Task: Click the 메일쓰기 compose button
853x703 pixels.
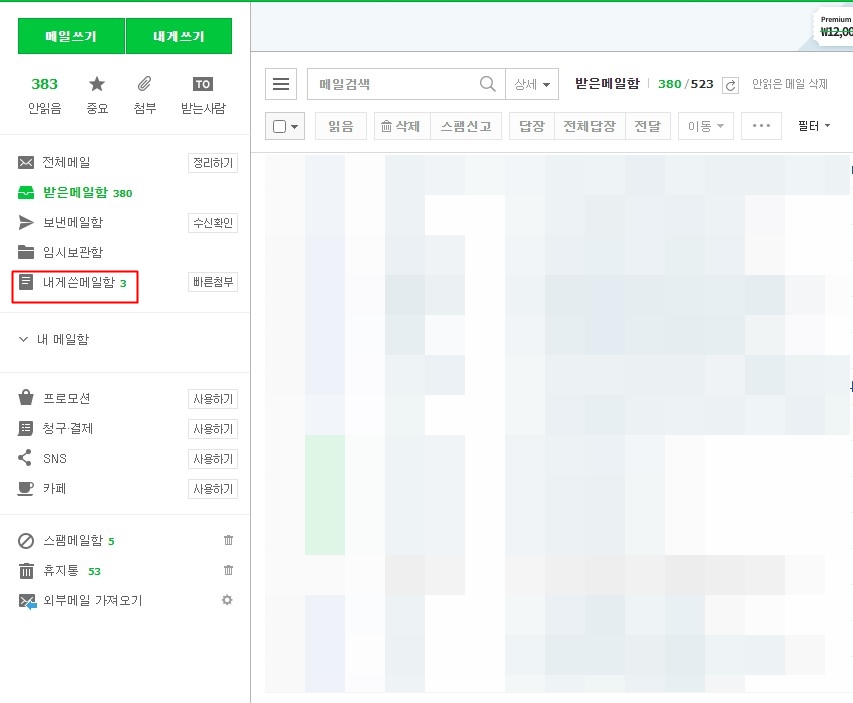Action: (x=71, y=36)
